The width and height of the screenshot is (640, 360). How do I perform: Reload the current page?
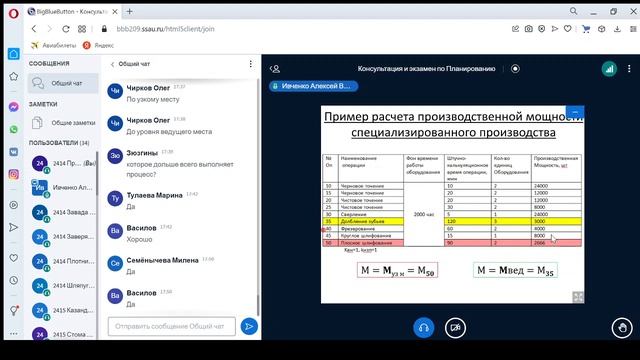[x=66, y=29]
